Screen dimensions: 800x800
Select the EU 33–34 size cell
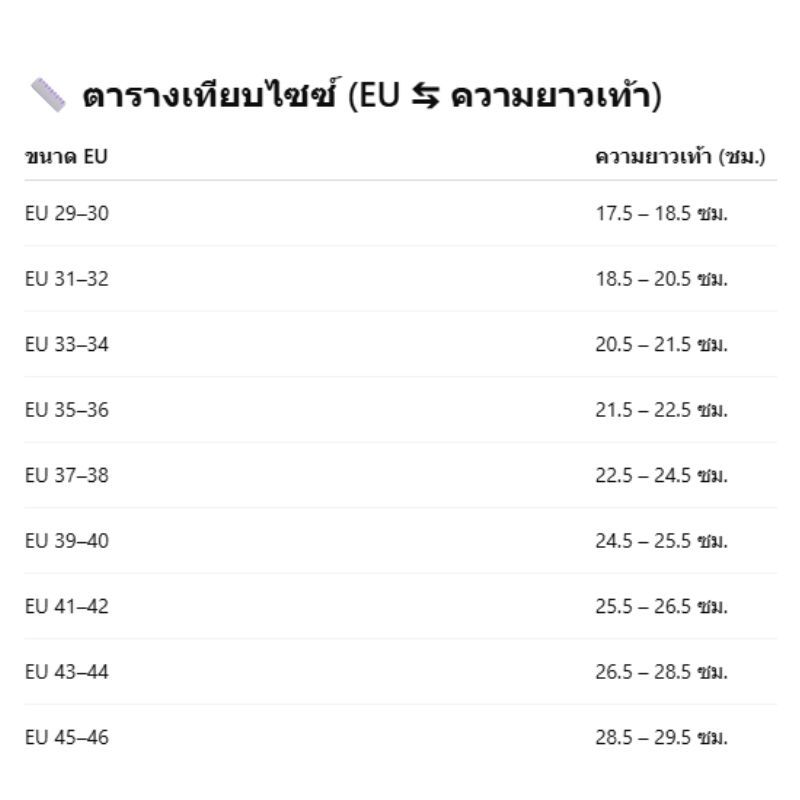(67, 344)
